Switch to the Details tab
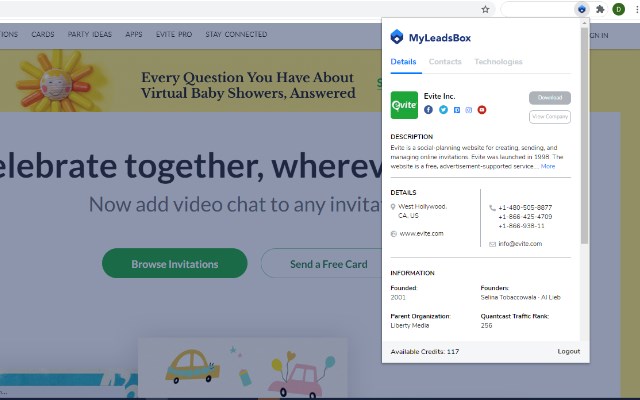The height and width of the screenshot is (400, 640). point(403,62)
